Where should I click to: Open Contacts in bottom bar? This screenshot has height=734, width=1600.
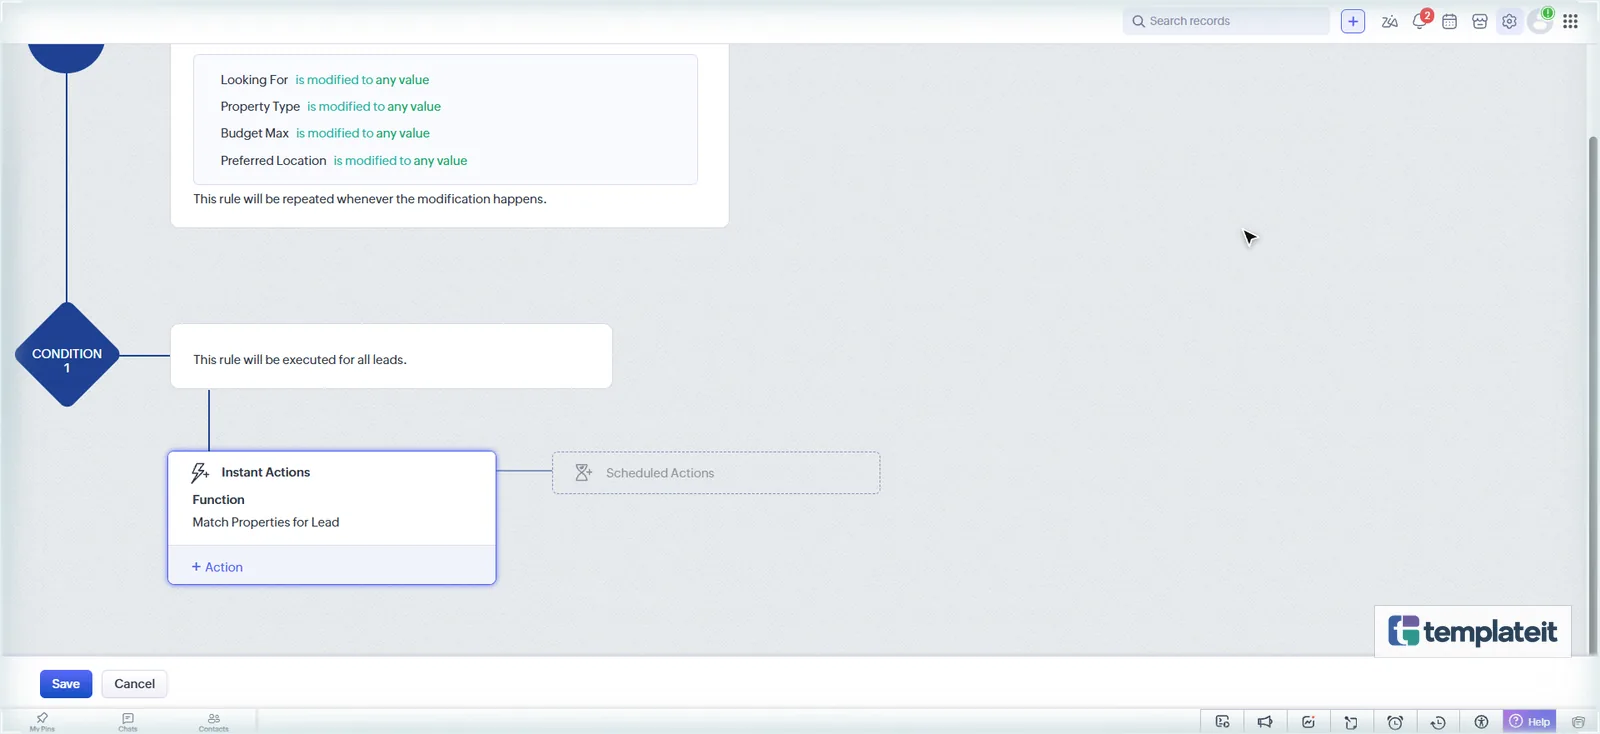coord(213,721)
